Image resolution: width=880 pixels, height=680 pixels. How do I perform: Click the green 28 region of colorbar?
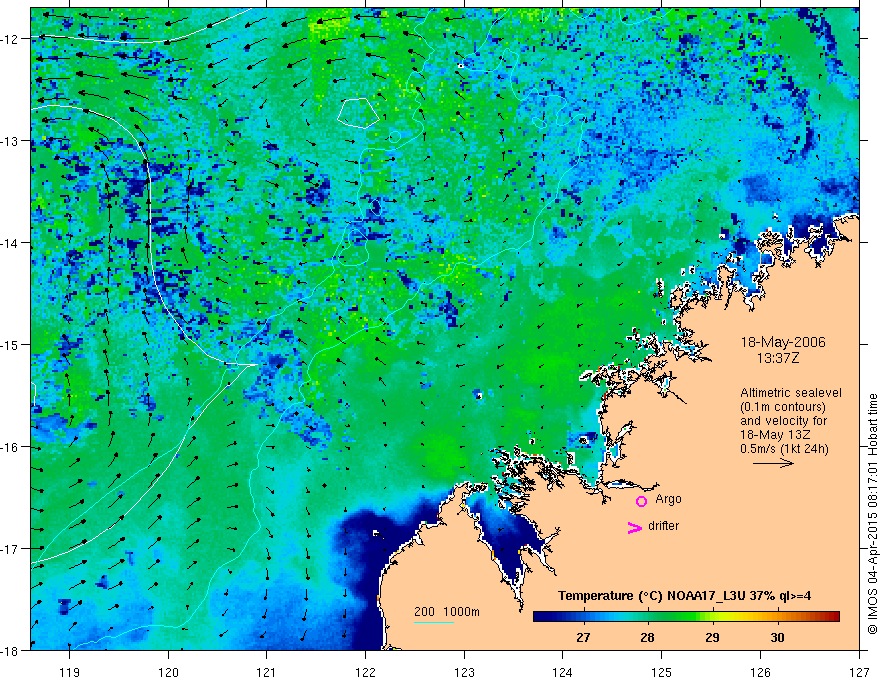[x=647, y=617]
